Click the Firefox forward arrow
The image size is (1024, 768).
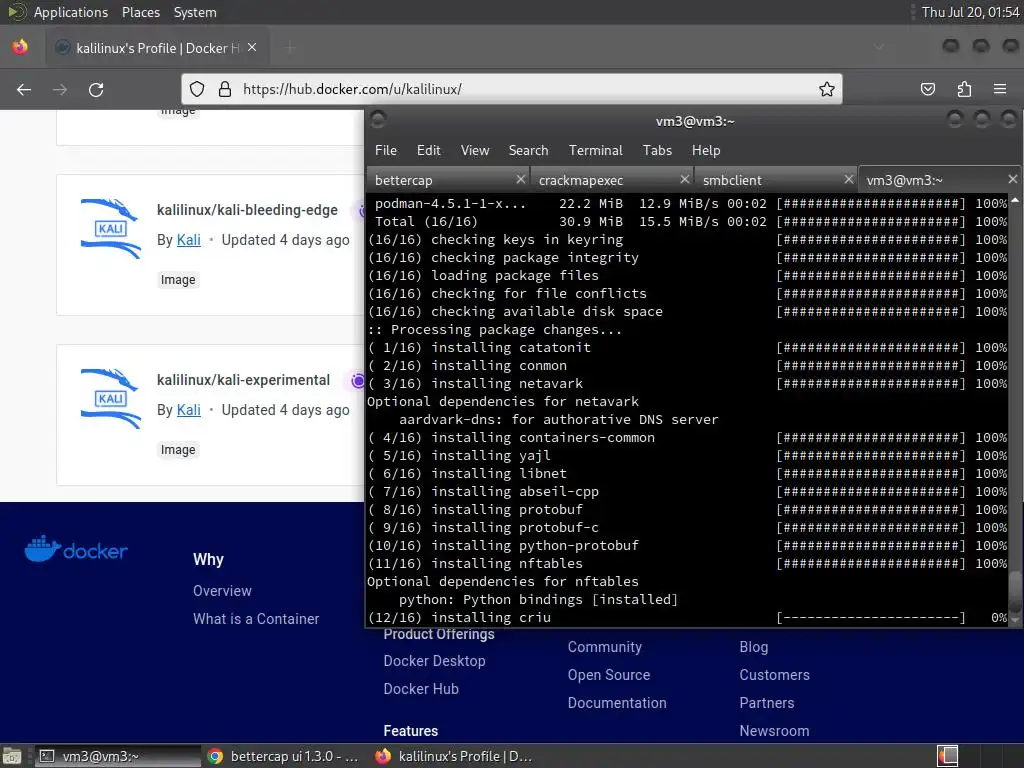pos(60,89)
